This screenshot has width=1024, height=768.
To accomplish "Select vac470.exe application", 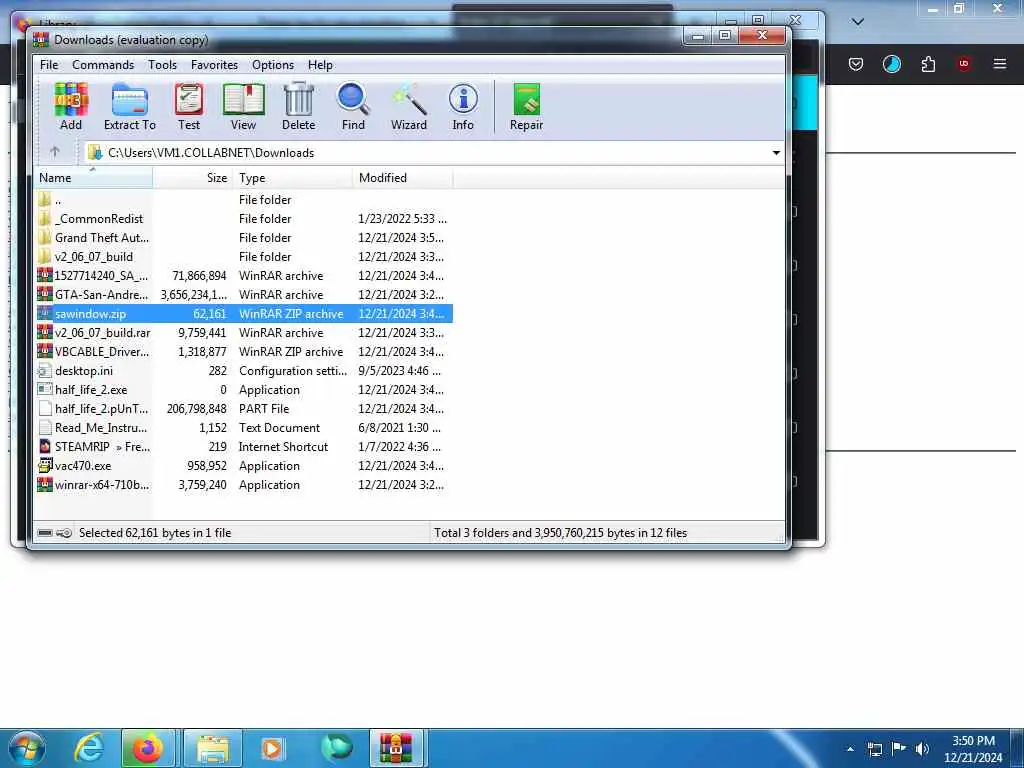I will (244, 466).
